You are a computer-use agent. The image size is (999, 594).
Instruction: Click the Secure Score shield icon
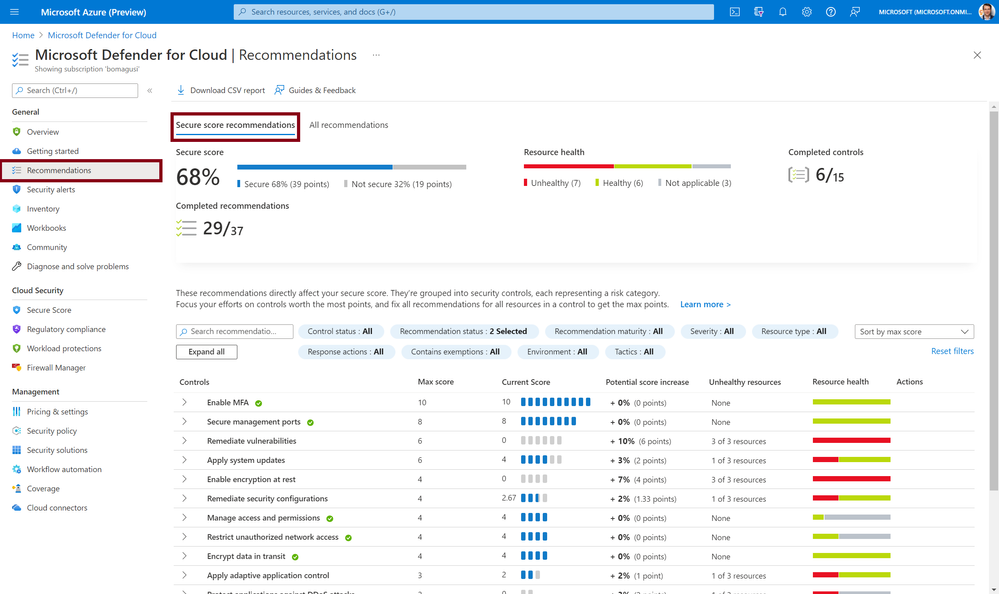pyautogui.click(x=17, y=310)
